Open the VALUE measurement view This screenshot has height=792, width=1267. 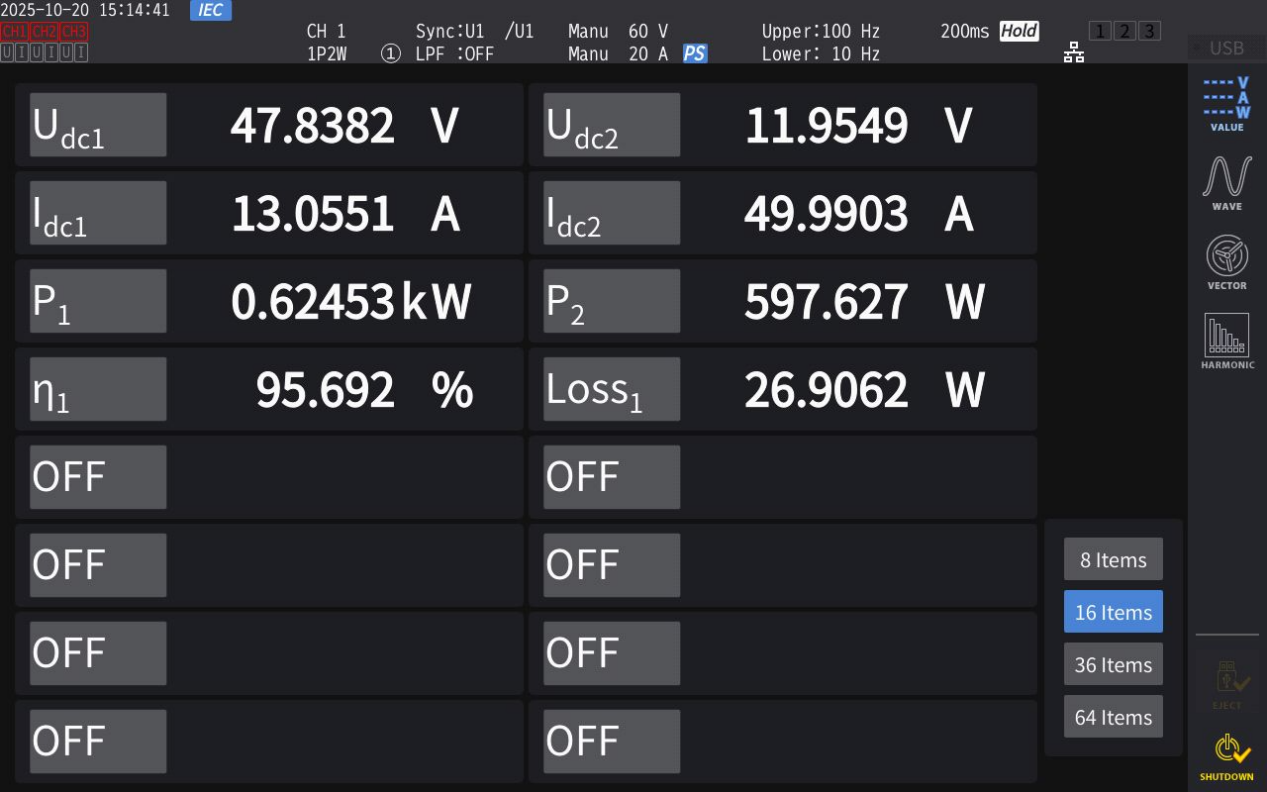(x=1226, y=104)
